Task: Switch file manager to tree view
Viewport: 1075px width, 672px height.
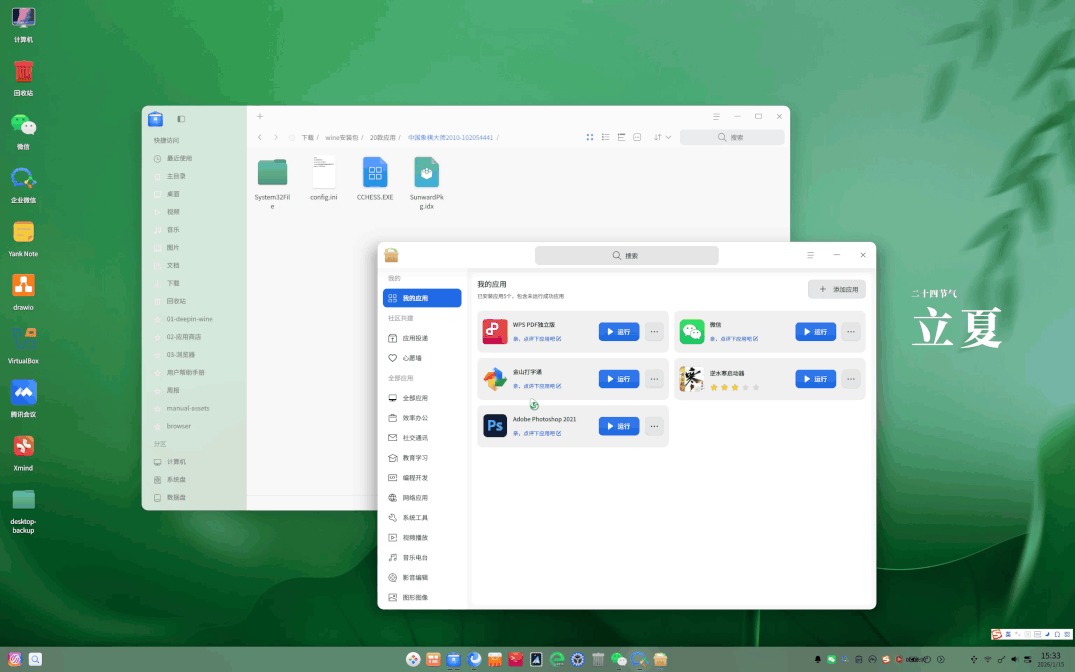Action: click(621, 138)
